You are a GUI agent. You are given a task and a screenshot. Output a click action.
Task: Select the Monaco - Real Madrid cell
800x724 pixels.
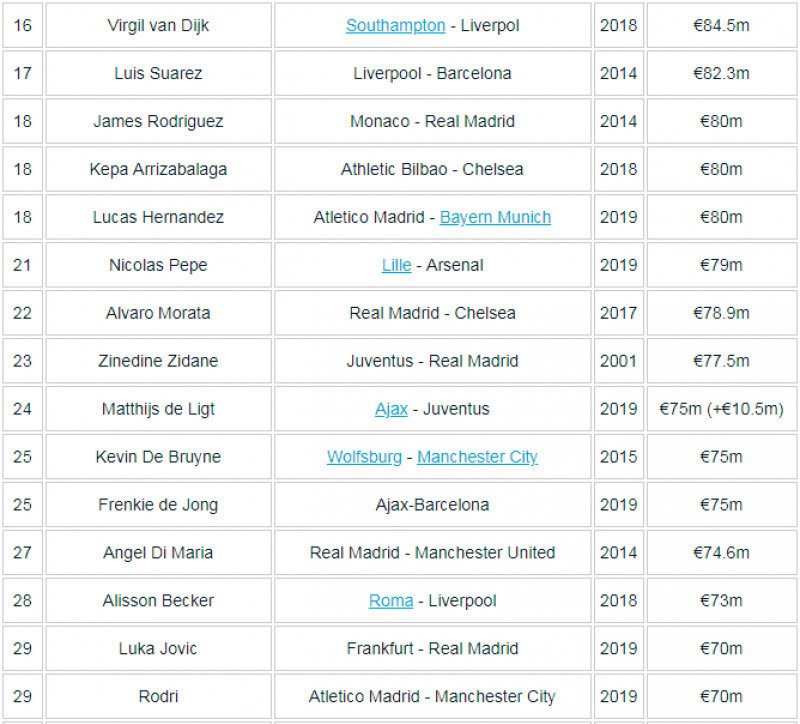pyautogui.click(x=432, y=122)
